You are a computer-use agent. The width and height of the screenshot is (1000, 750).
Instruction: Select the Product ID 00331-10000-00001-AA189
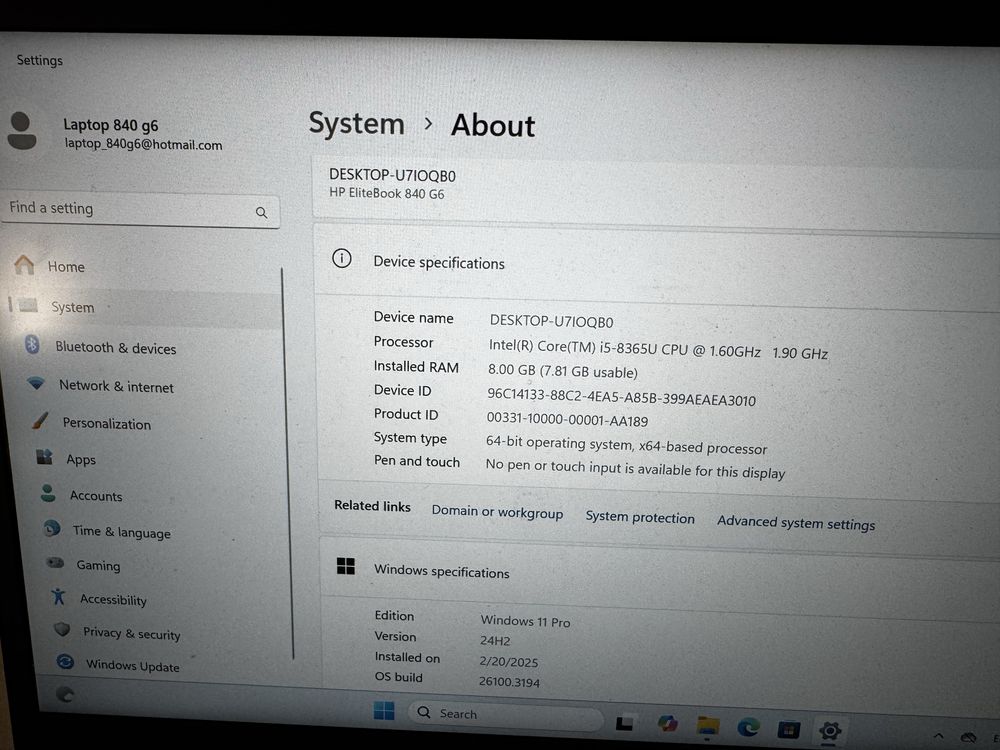click(567, 420)
